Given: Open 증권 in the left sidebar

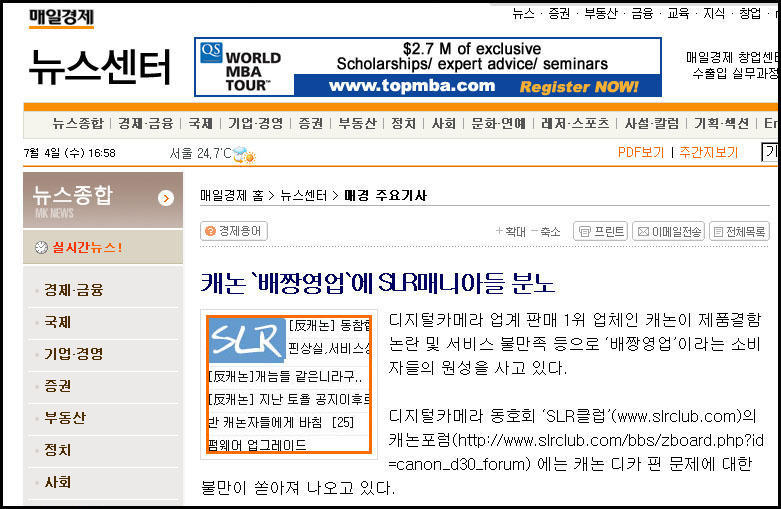Looking at the screenshot, I should (x=58, y=386).
